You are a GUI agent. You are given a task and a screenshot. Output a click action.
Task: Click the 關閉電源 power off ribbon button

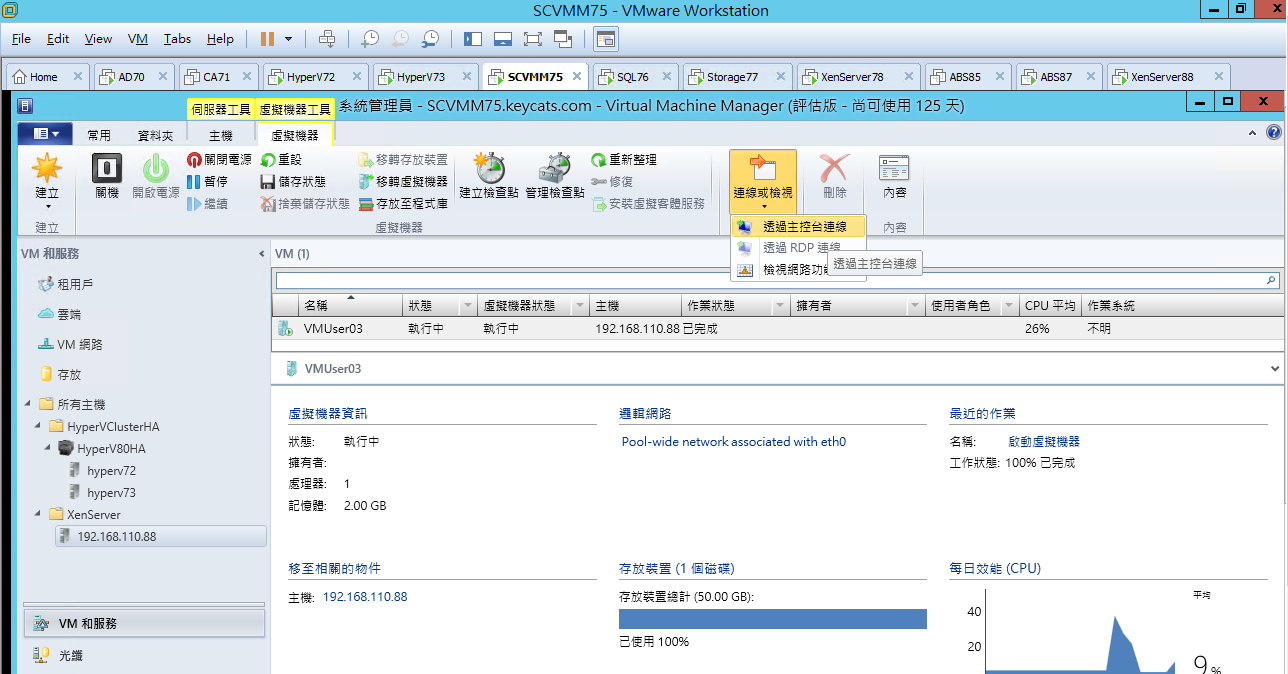[219, 160]
